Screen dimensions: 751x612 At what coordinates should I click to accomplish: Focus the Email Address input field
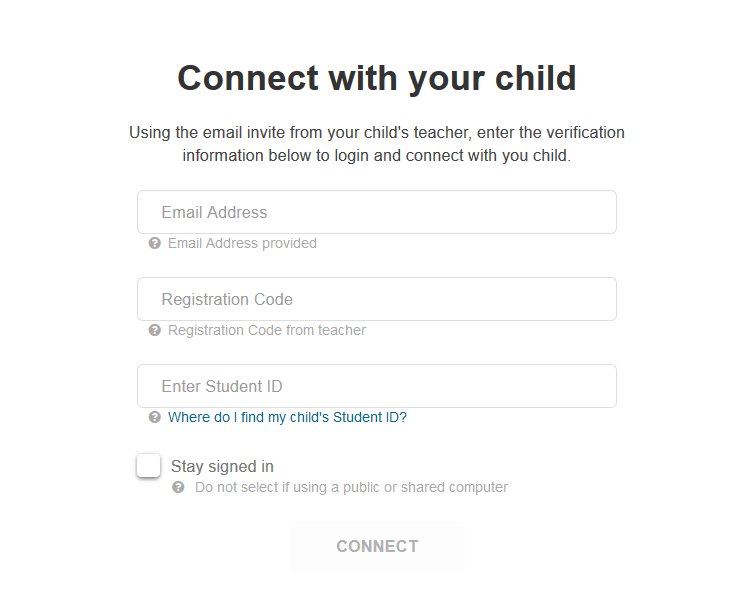376,212
